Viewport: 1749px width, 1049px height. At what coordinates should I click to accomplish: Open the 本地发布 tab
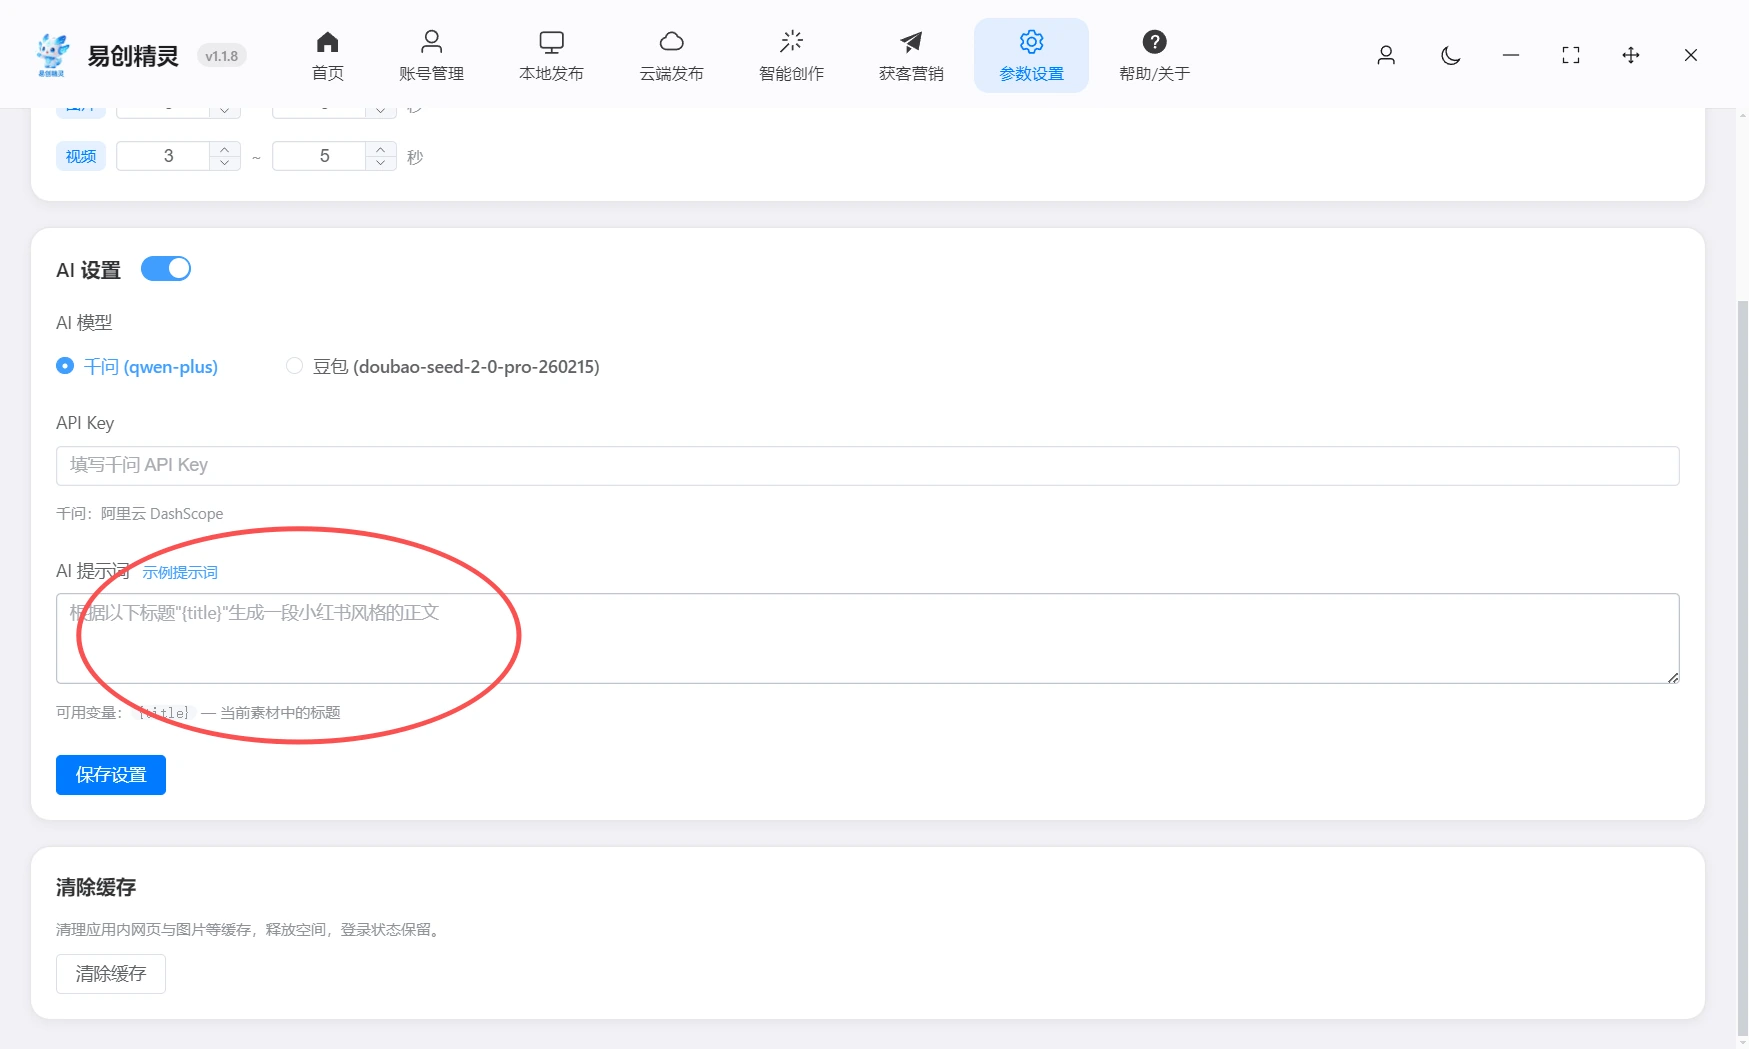click(x=551, y=56)
